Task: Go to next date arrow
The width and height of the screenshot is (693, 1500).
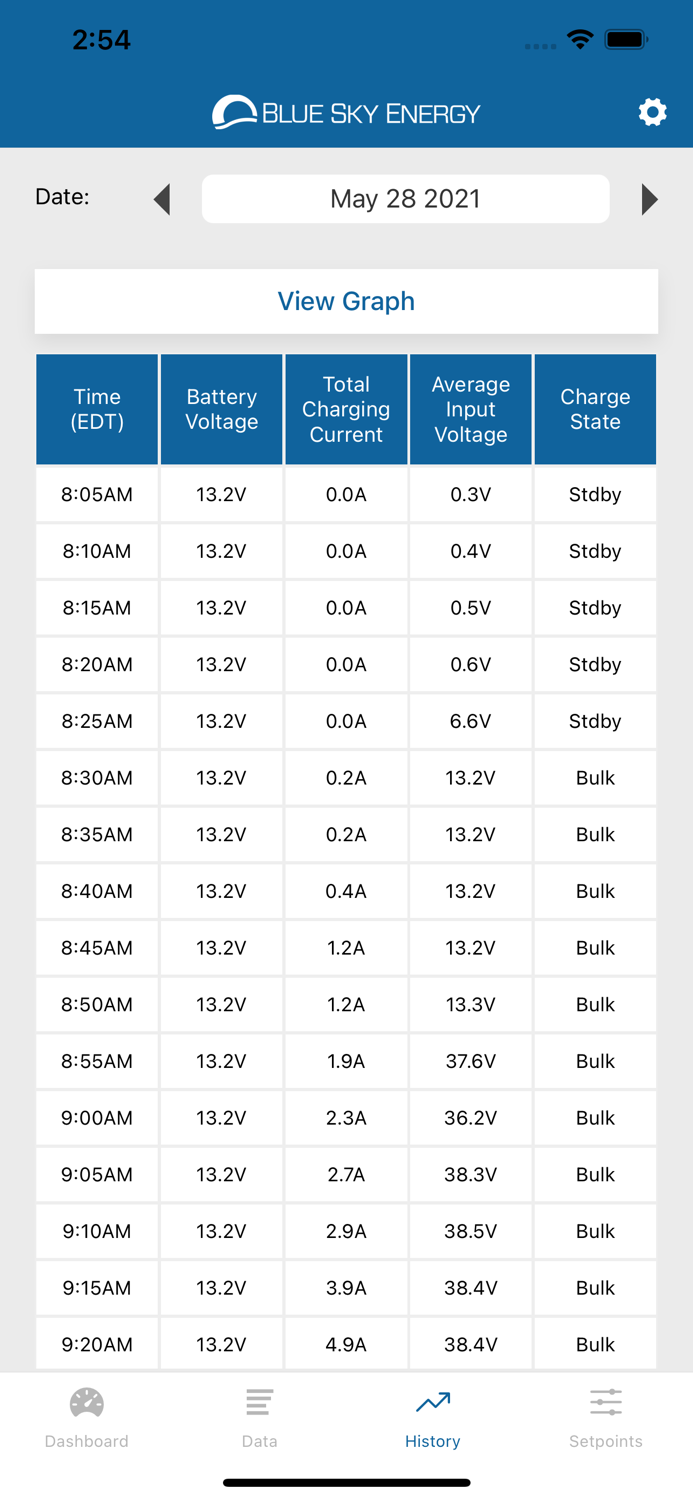Action: pos(649,199)
